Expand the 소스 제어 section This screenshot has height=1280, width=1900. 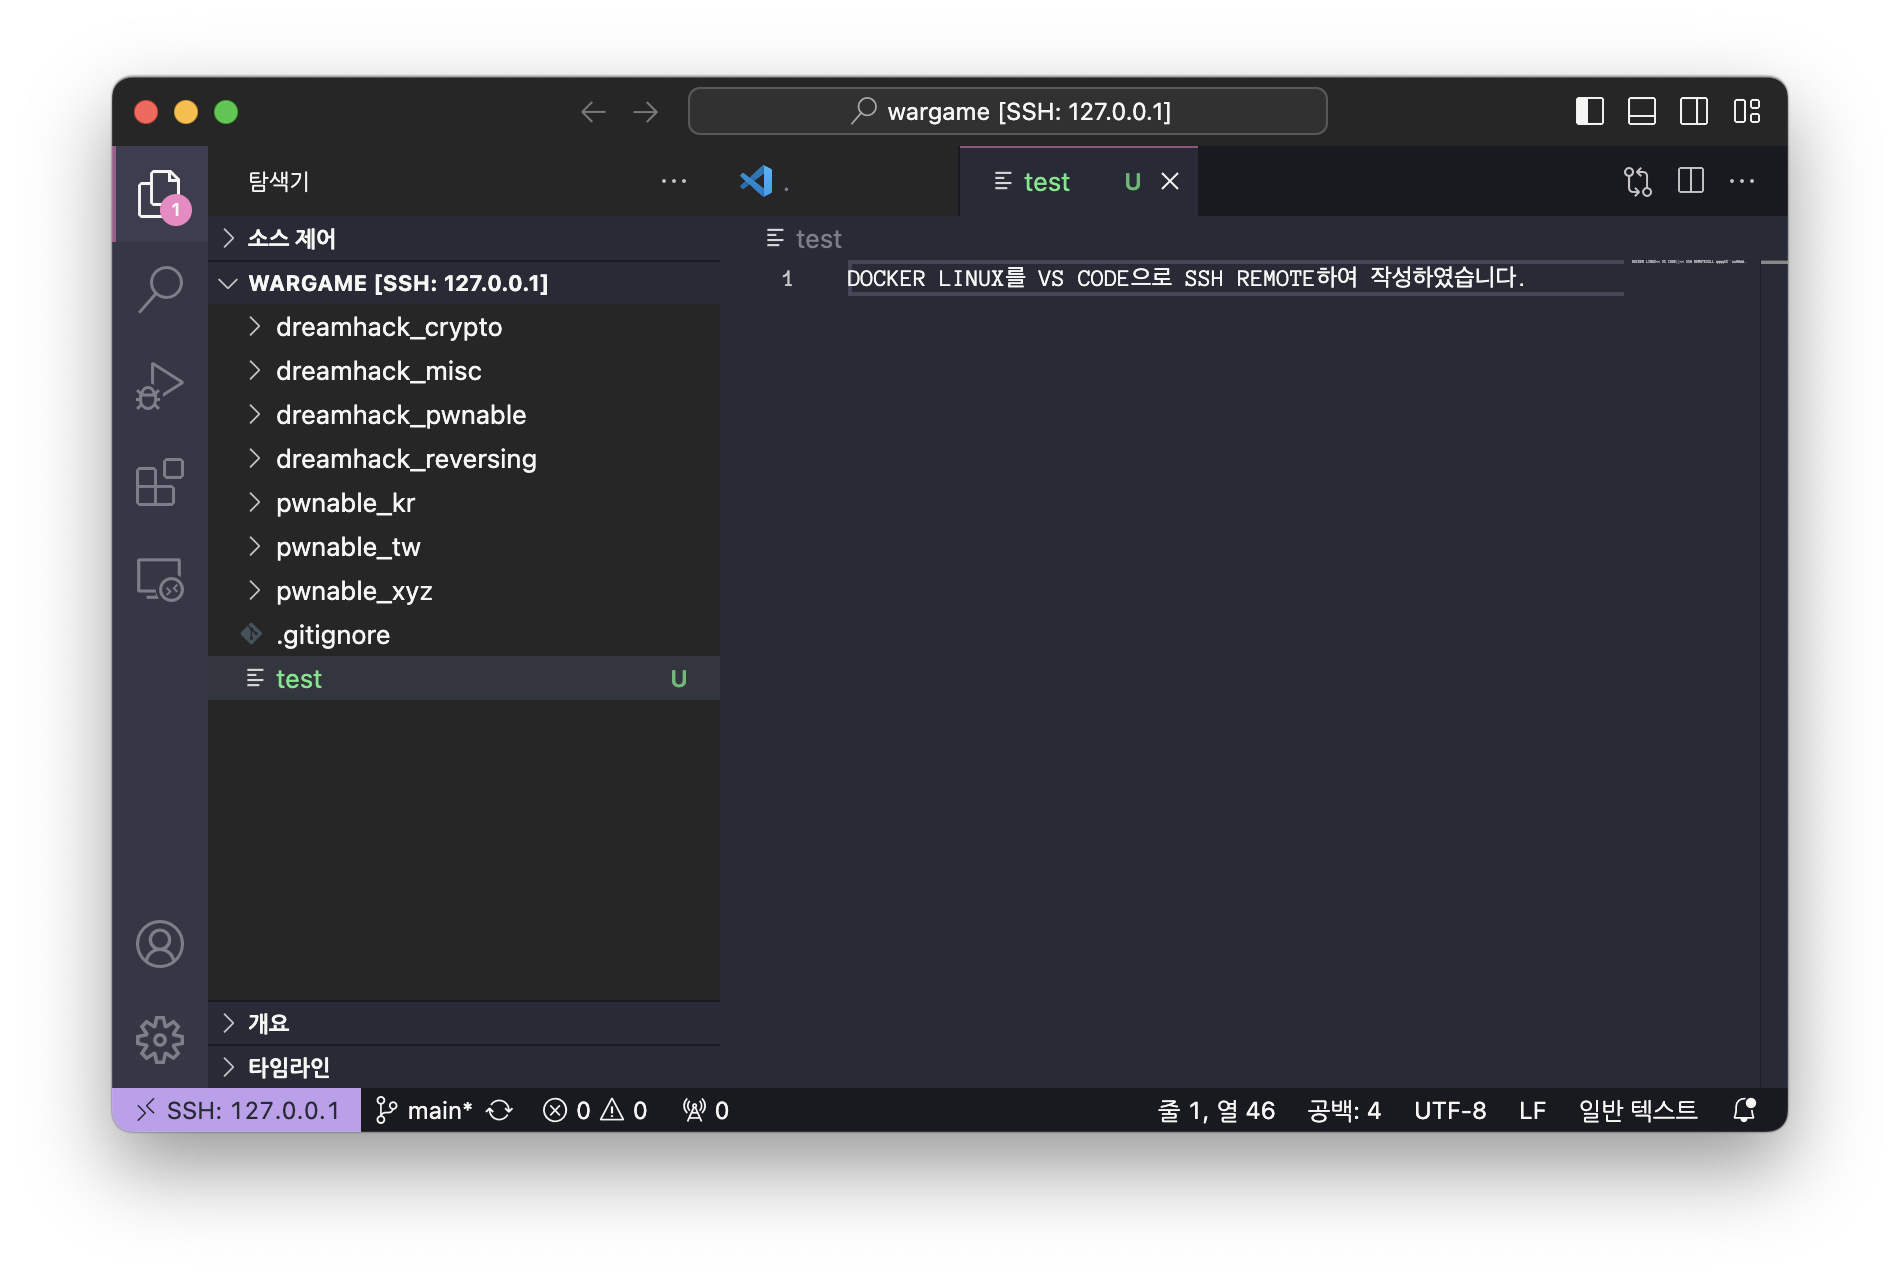click(x=464, y=238)
